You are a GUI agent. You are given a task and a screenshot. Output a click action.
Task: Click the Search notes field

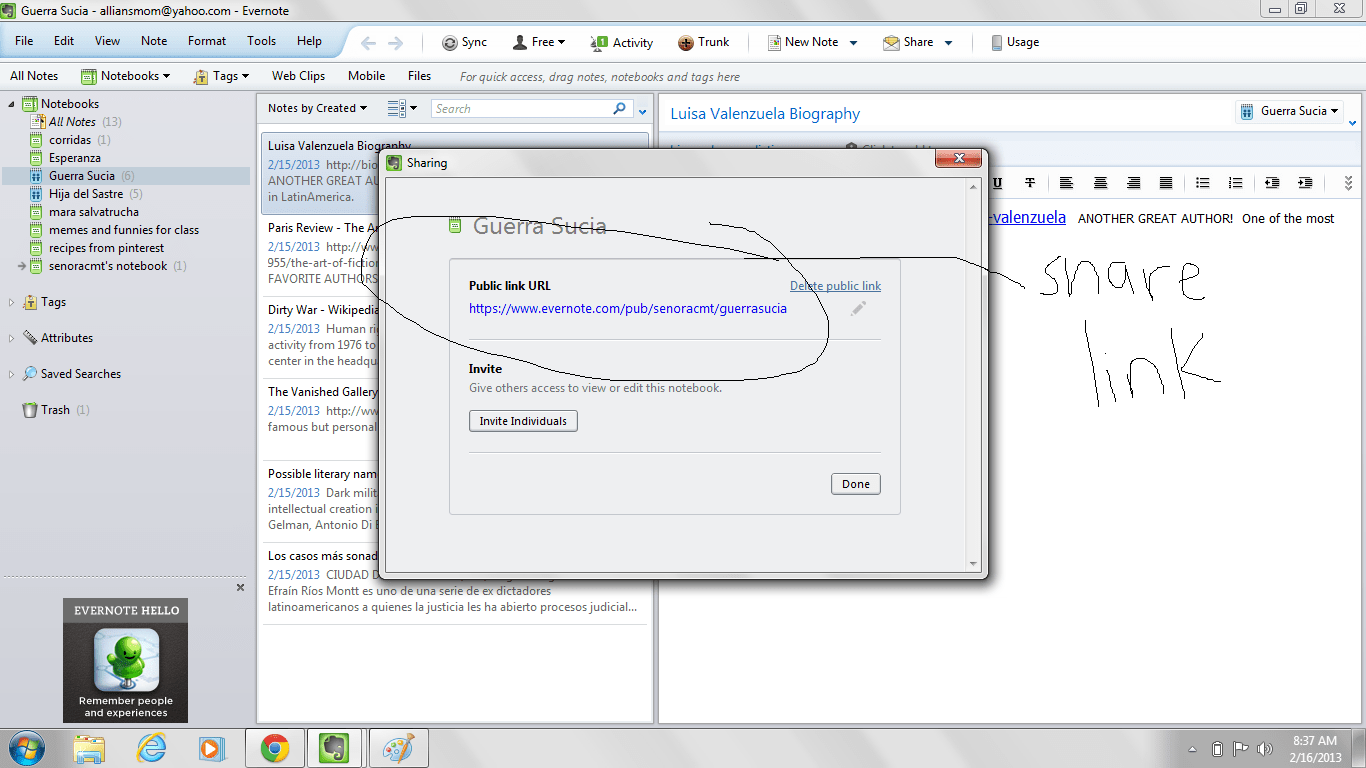point(521,108)
